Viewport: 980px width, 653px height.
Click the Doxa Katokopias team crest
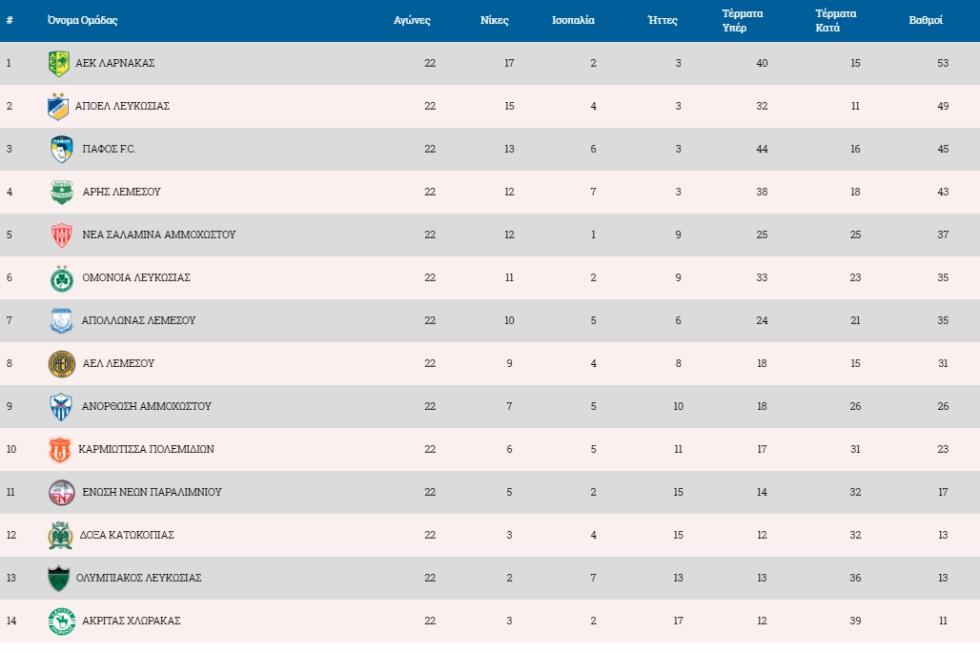click(60, 535)
